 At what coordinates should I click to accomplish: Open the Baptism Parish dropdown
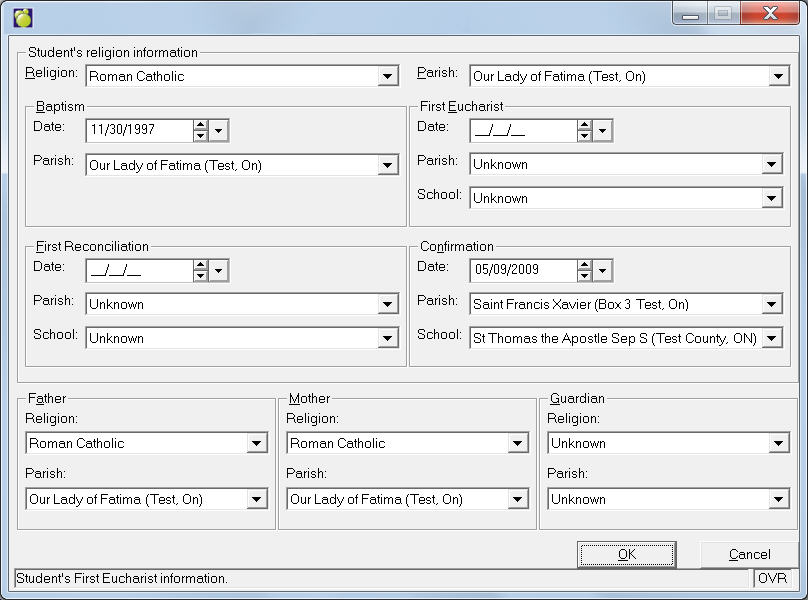388,165
